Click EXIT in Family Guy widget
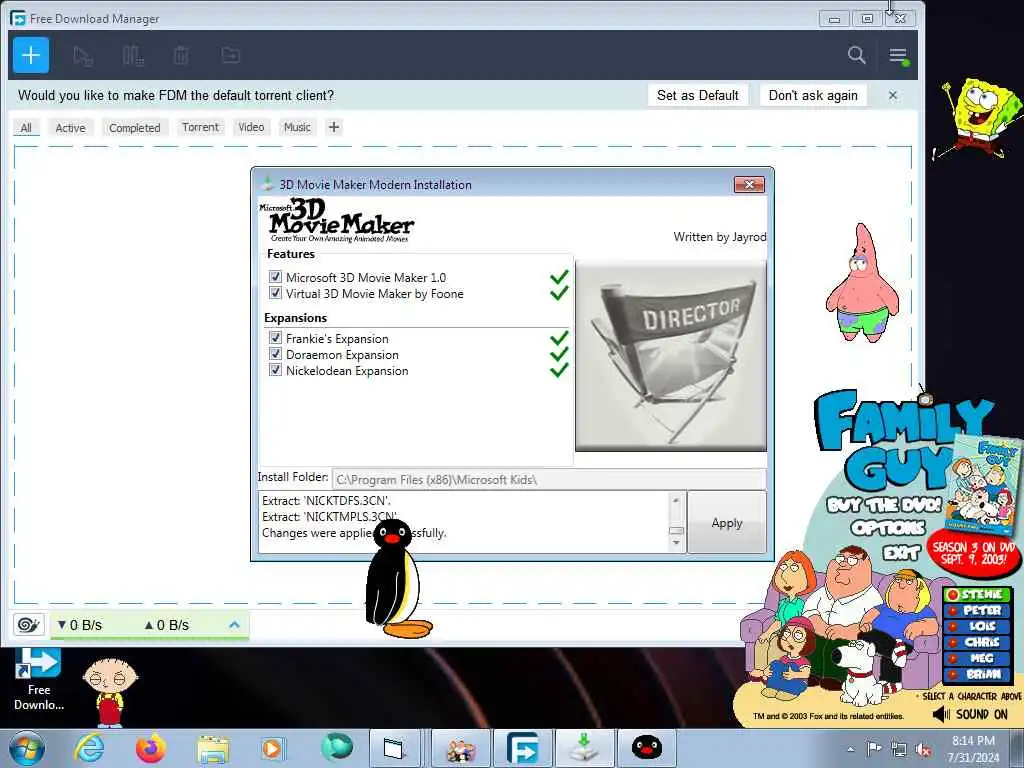1024x768 pixels. 901,553
